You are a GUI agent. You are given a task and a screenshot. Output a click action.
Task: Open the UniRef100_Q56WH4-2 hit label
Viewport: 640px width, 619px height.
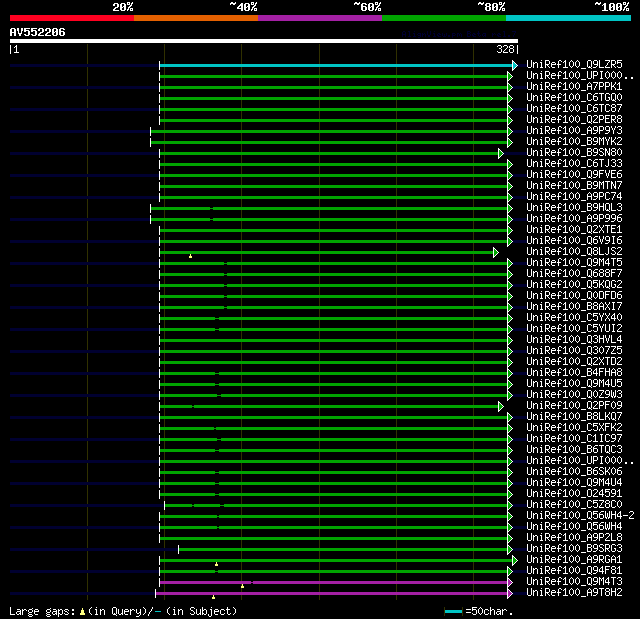pyautogui.click(x=580, y=516)
